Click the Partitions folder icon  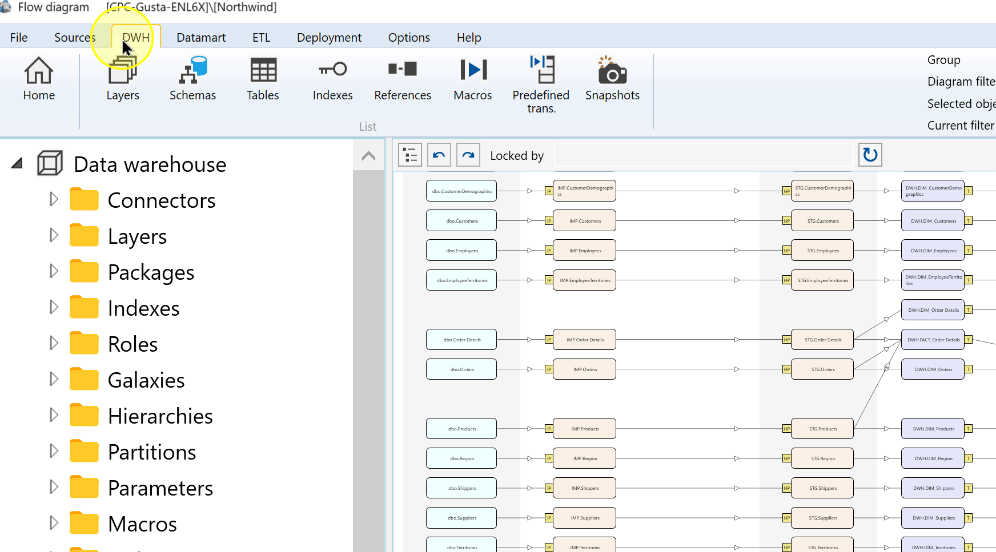pos(84,451)
